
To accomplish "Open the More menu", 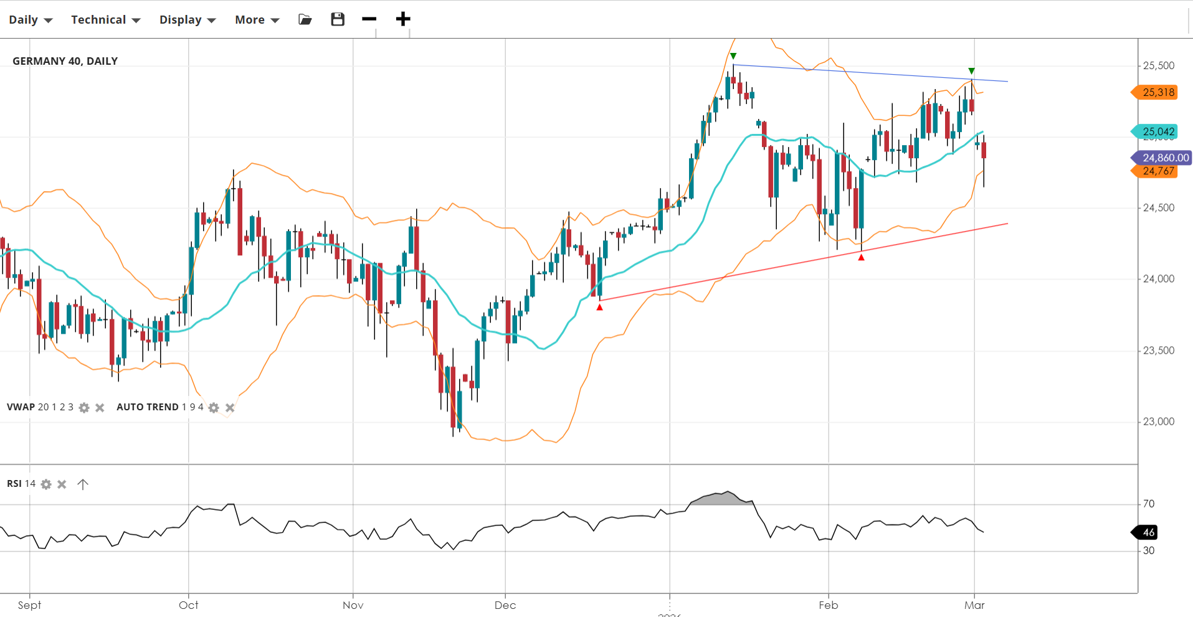I will pyautogui.click(x=256, y=20).
